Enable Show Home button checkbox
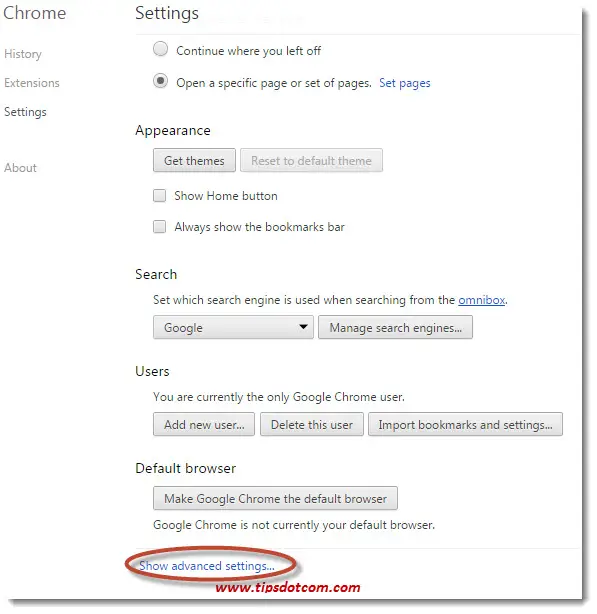The image size is (597, 614). 159,195
